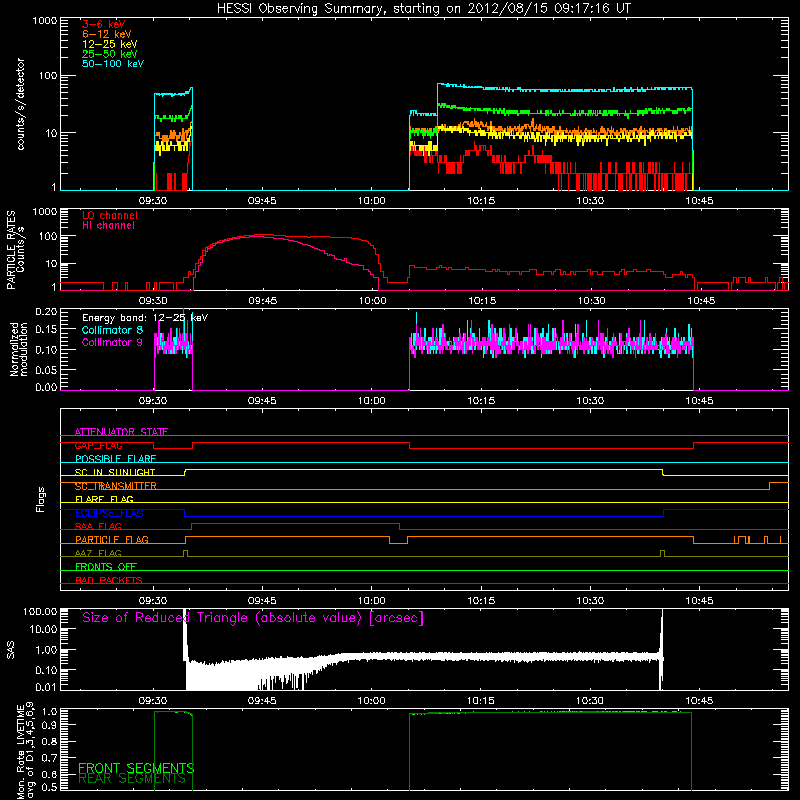Image resolution: width=800 pixels, height=800 pixels.
Task: Click the 100.00 SAS axis value
Action: tap(40, 612)
